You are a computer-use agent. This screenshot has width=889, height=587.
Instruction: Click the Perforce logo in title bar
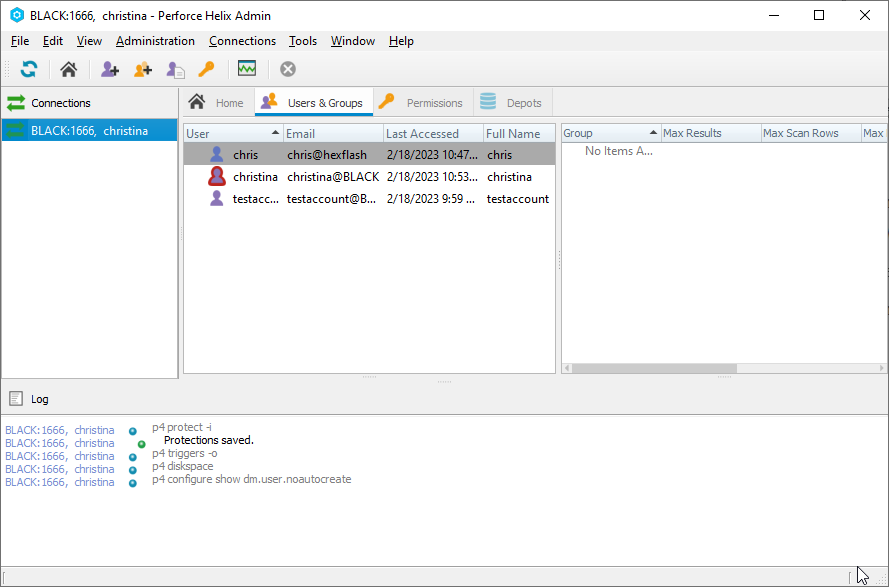(17, 15)
